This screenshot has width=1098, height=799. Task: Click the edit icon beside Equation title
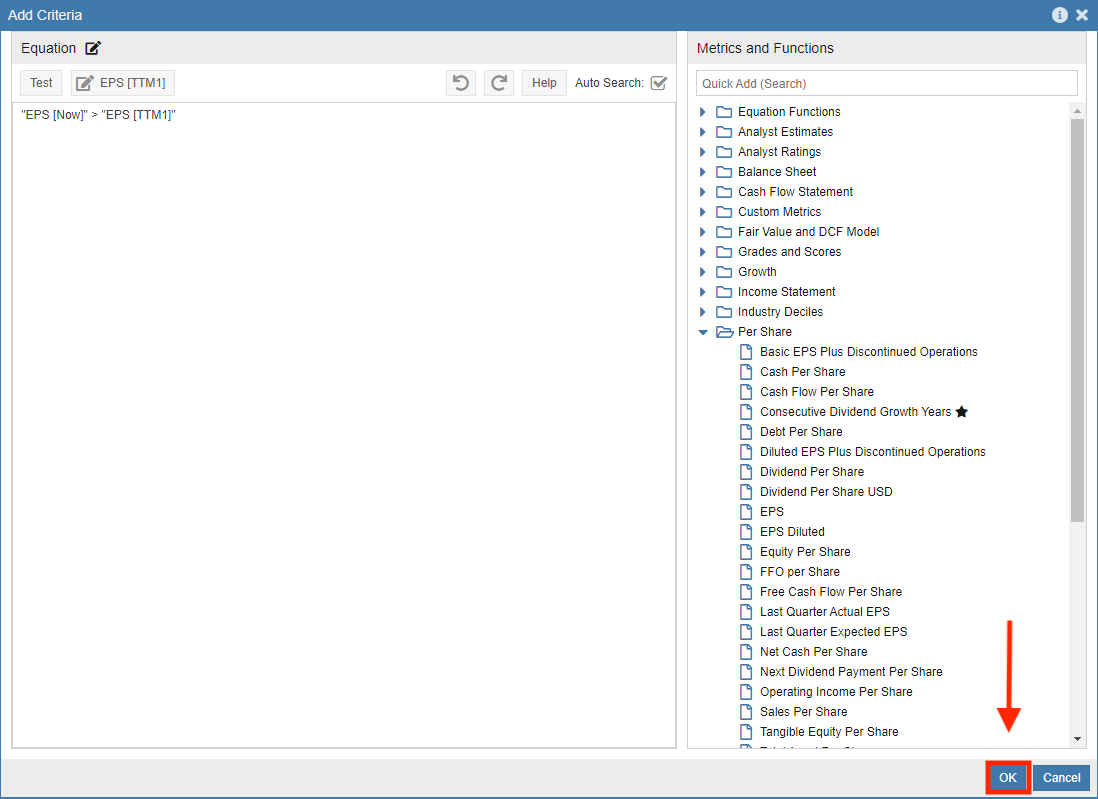[93, 48]
